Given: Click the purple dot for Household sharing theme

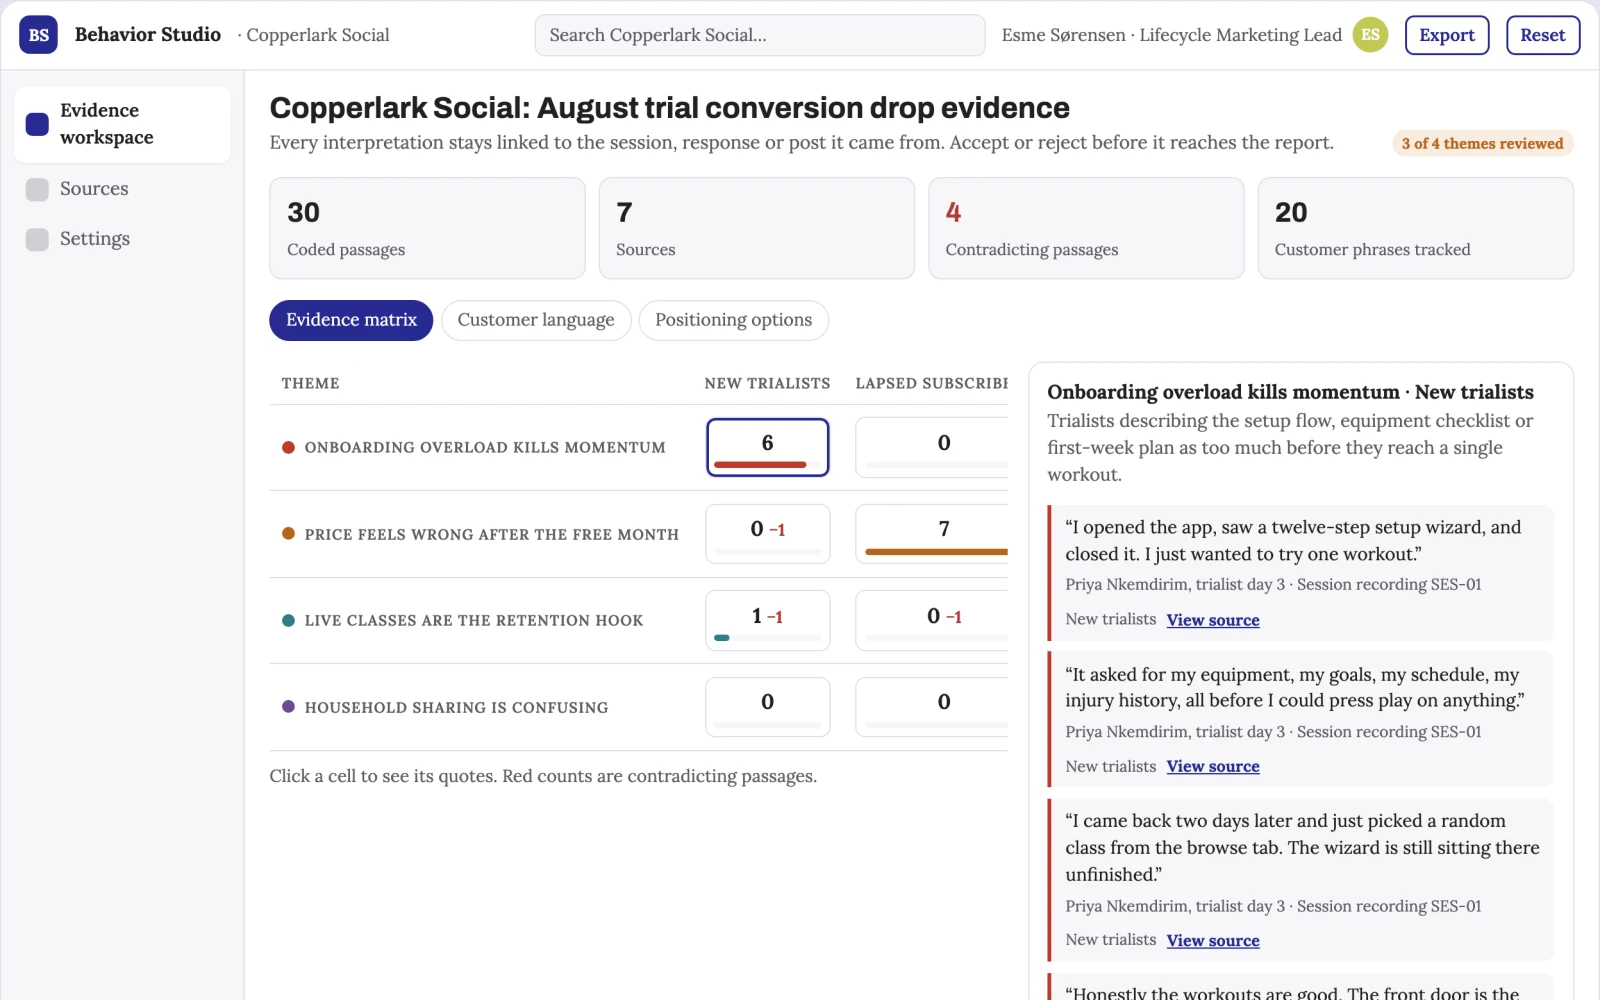Looking at the screenshot, I should pos(288,707).
